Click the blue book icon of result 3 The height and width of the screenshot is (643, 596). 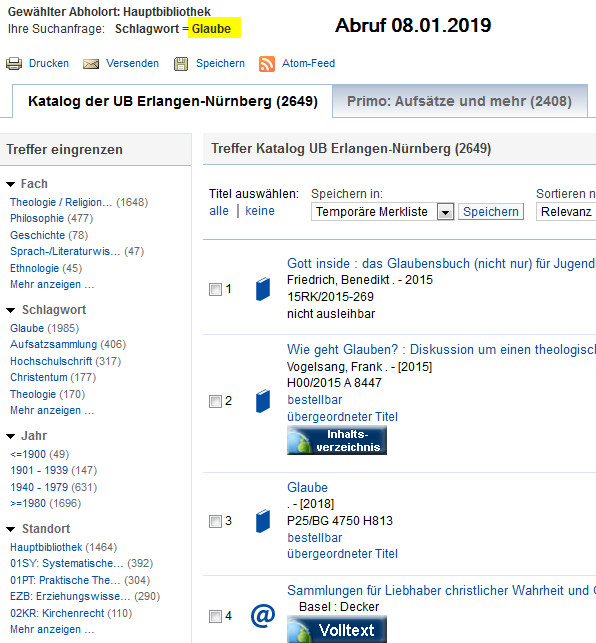point(263,521)
